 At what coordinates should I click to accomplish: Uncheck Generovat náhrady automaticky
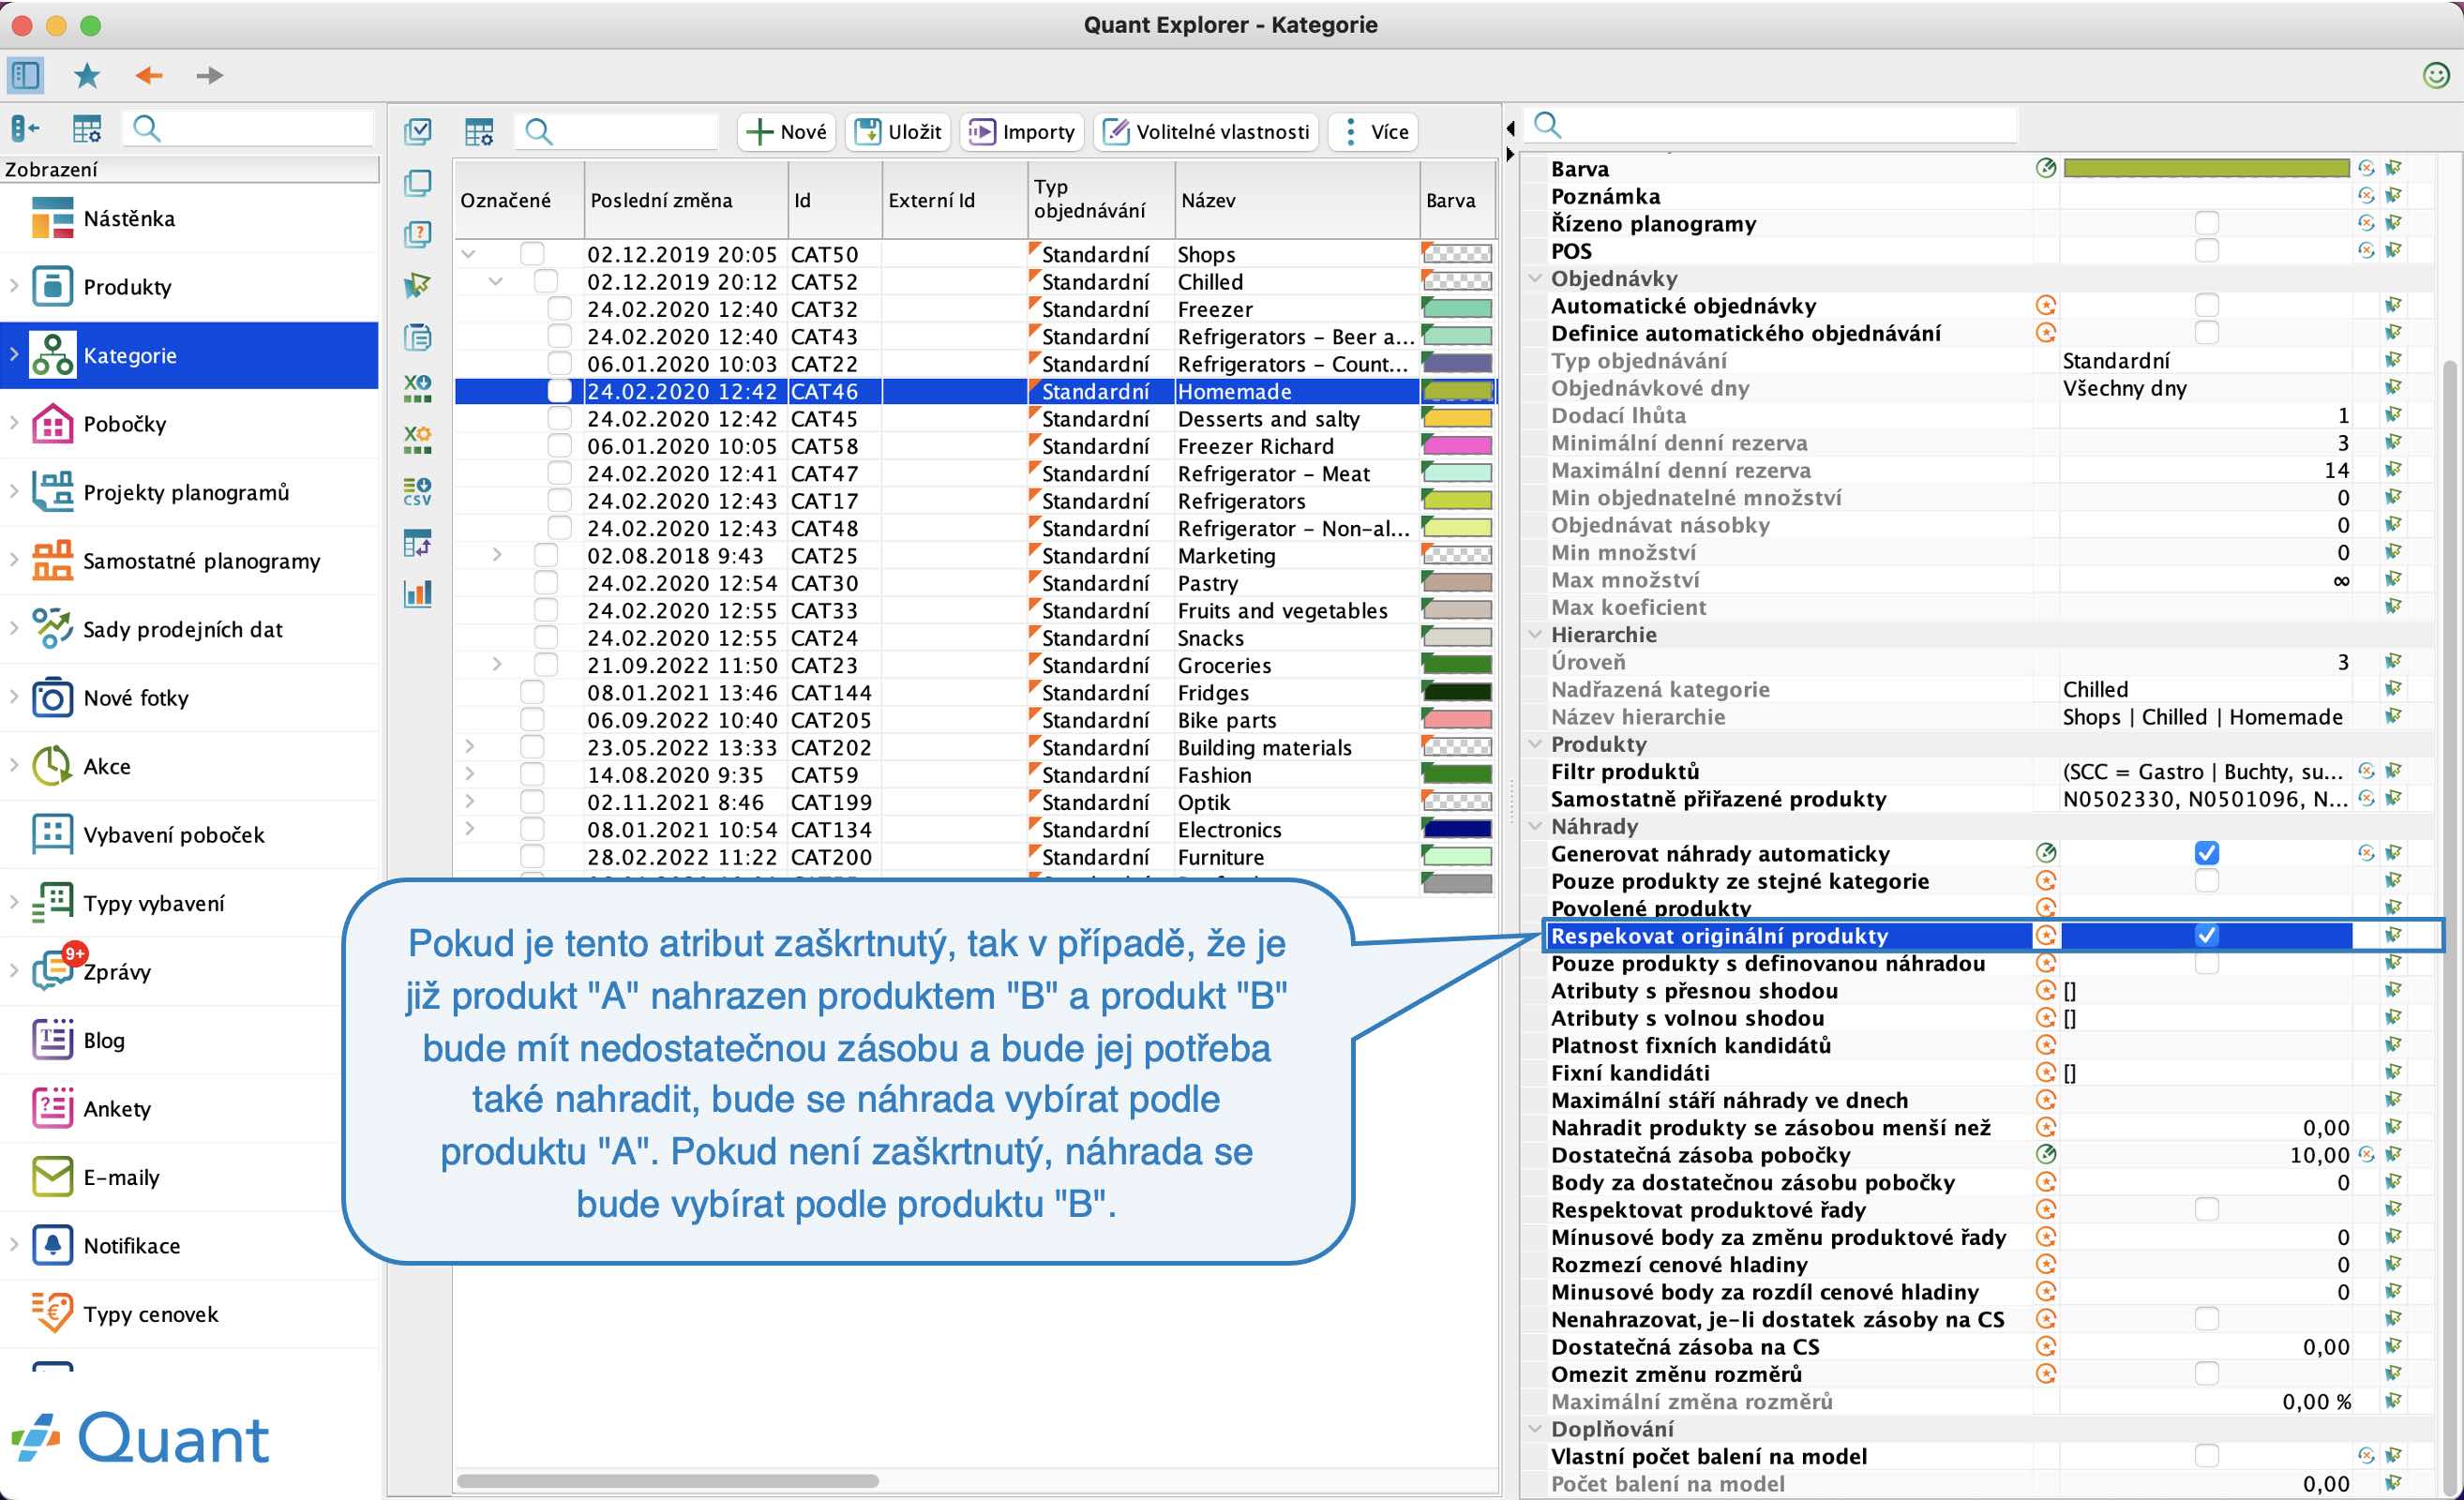[x=2206, y=852]
